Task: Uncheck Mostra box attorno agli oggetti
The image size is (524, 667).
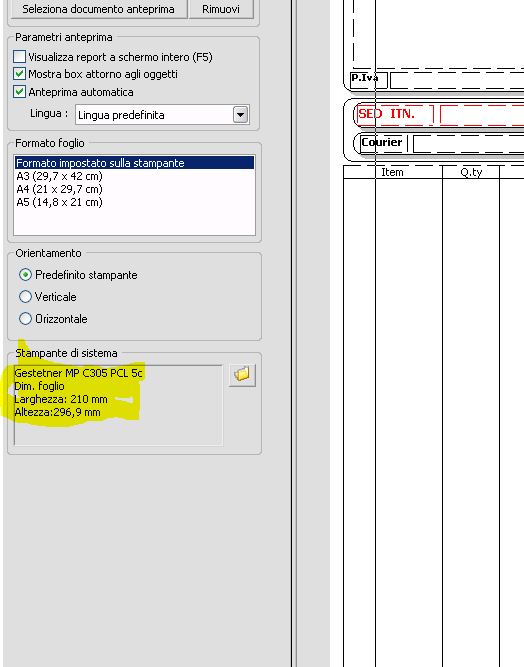Action: coord(19,74)
